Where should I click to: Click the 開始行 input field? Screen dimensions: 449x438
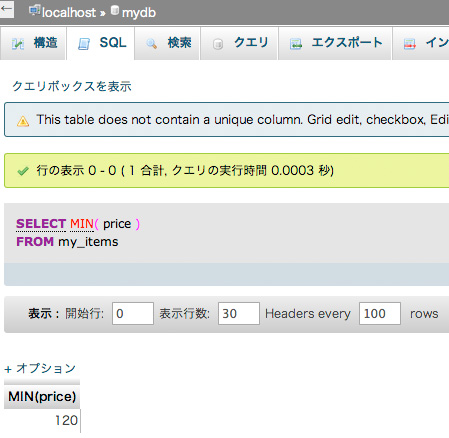tap(133, 313)
